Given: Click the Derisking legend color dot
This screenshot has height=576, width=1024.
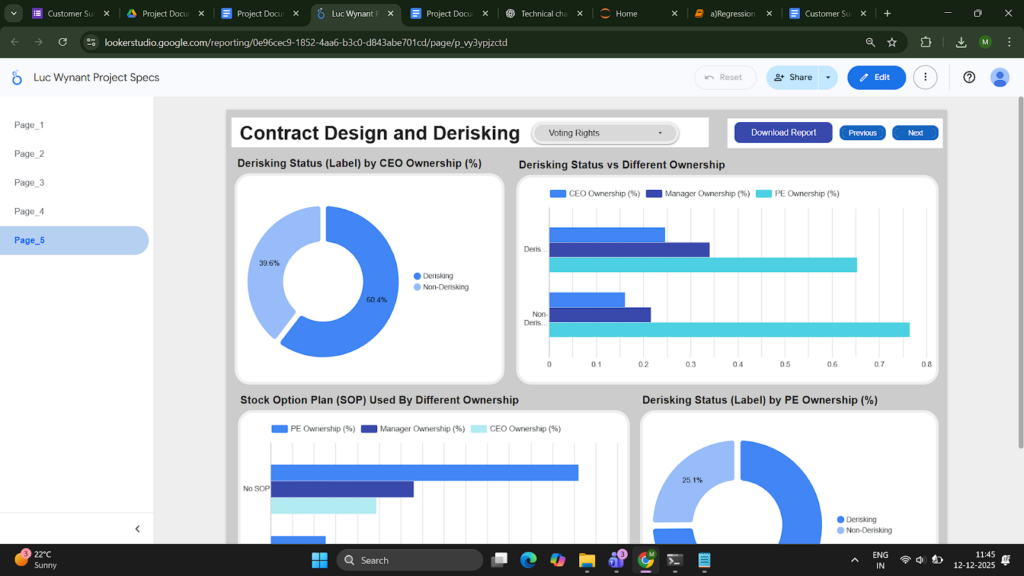Looking at the screenshot, I should (417, 276).
